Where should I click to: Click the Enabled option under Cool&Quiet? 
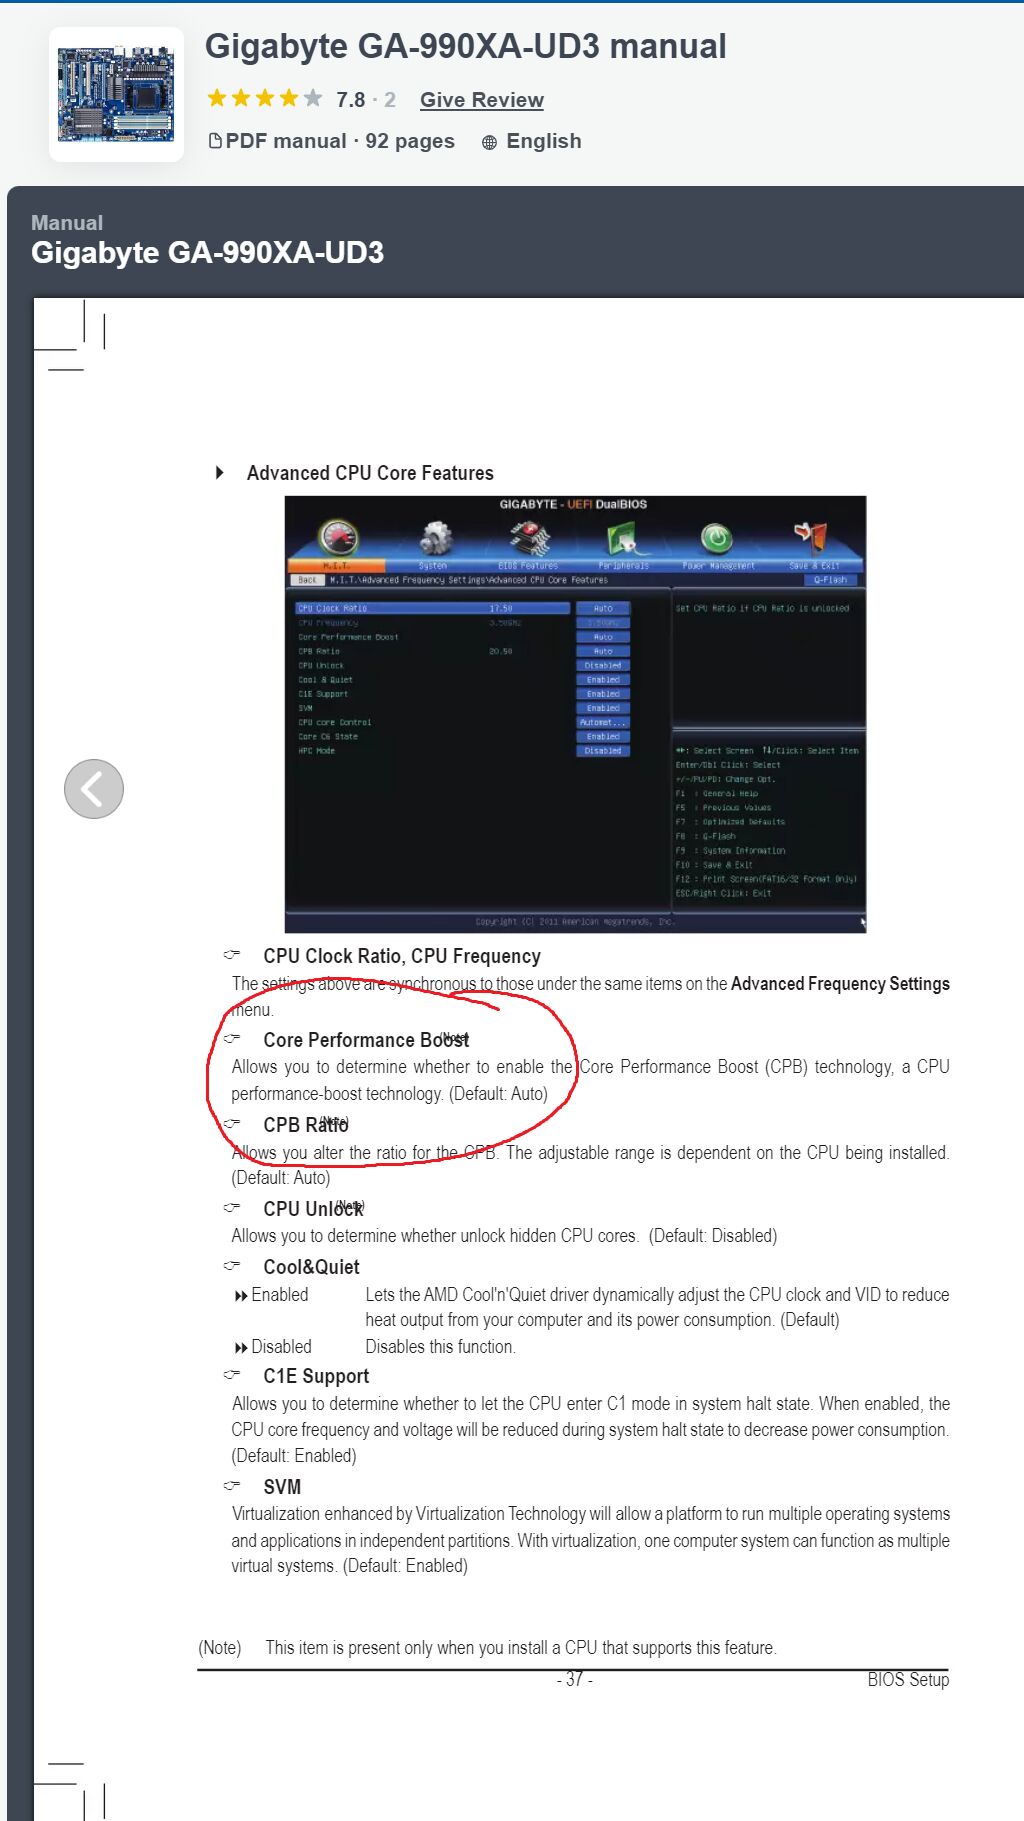280,1295
